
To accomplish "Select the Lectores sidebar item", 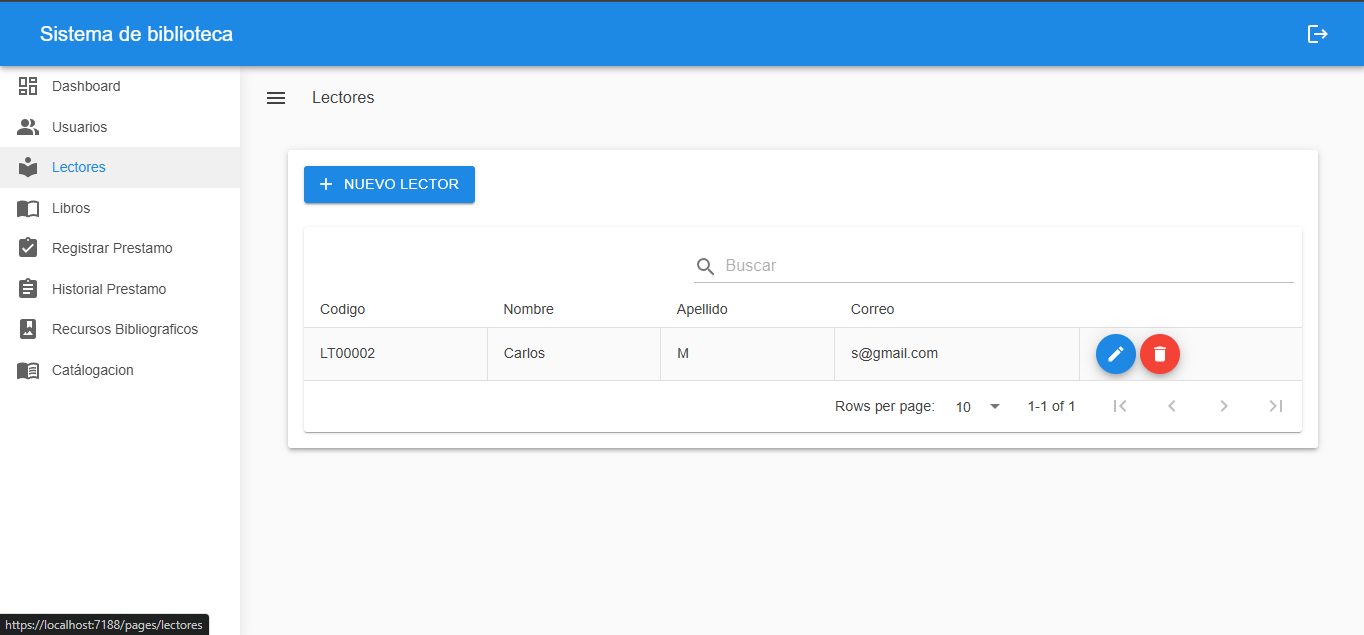I will 79,167.
